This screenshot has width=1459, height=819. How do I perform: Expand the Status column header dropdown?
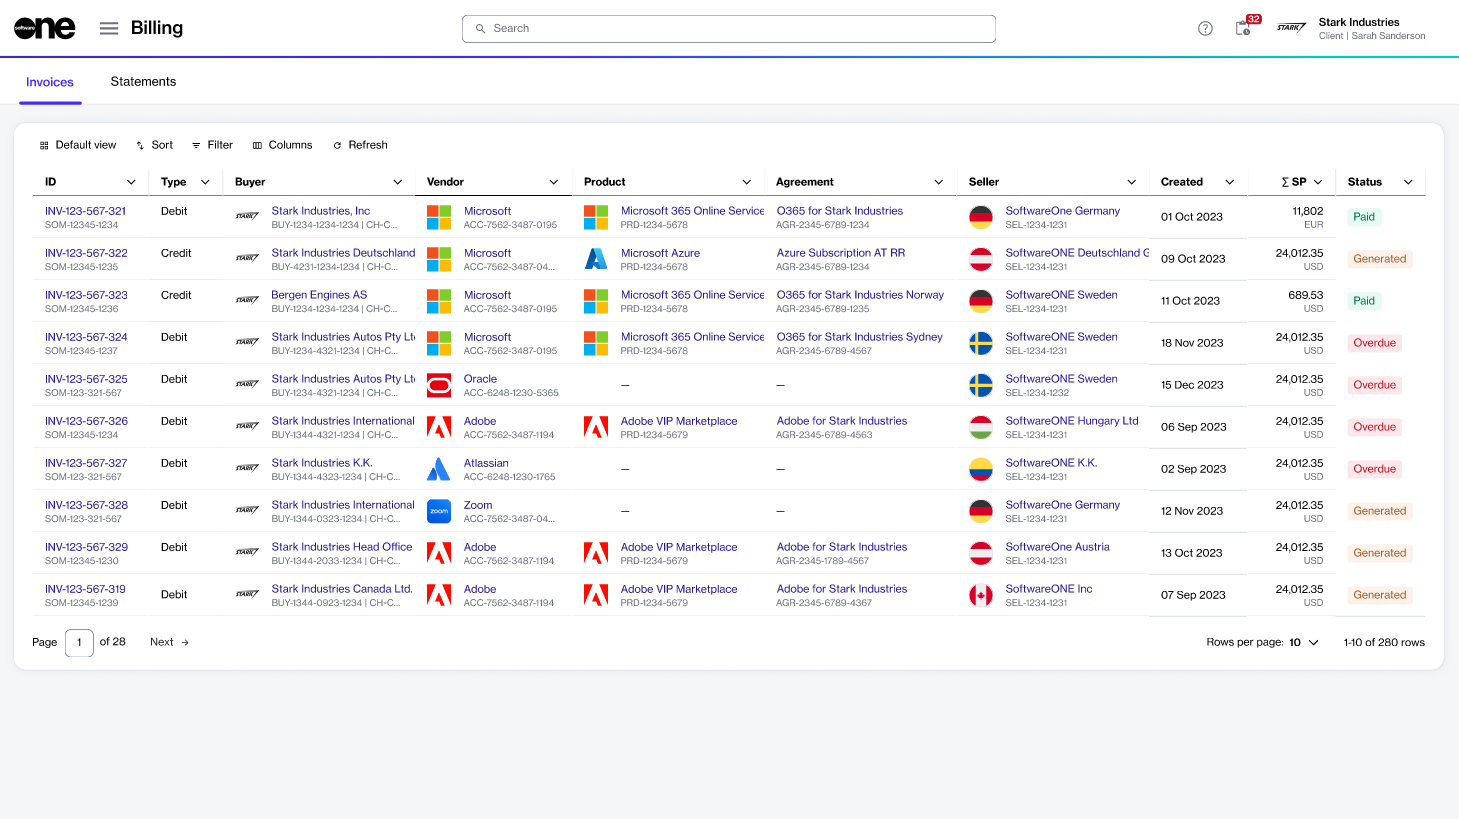[1408, 182]
